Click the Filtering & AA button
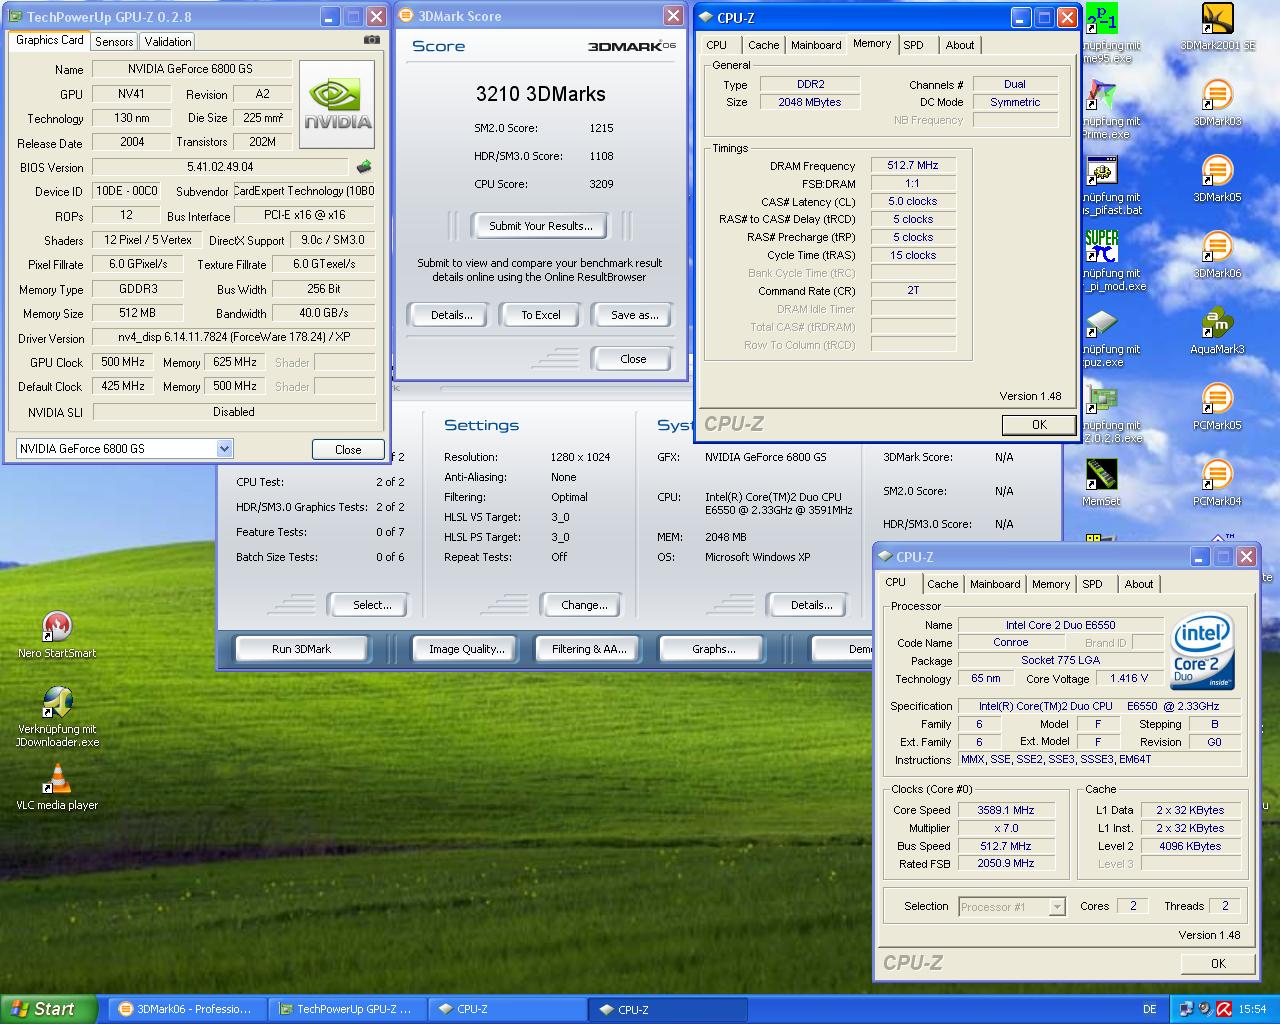 click(589, 649)
